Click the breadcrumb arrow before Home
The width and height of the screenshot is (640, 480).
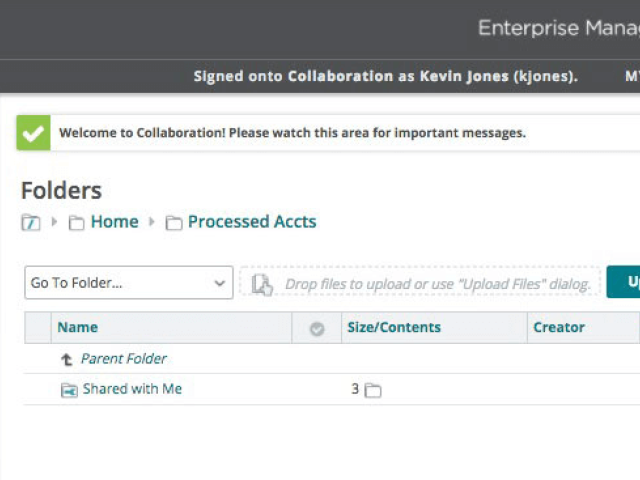[x=55, y=222]
